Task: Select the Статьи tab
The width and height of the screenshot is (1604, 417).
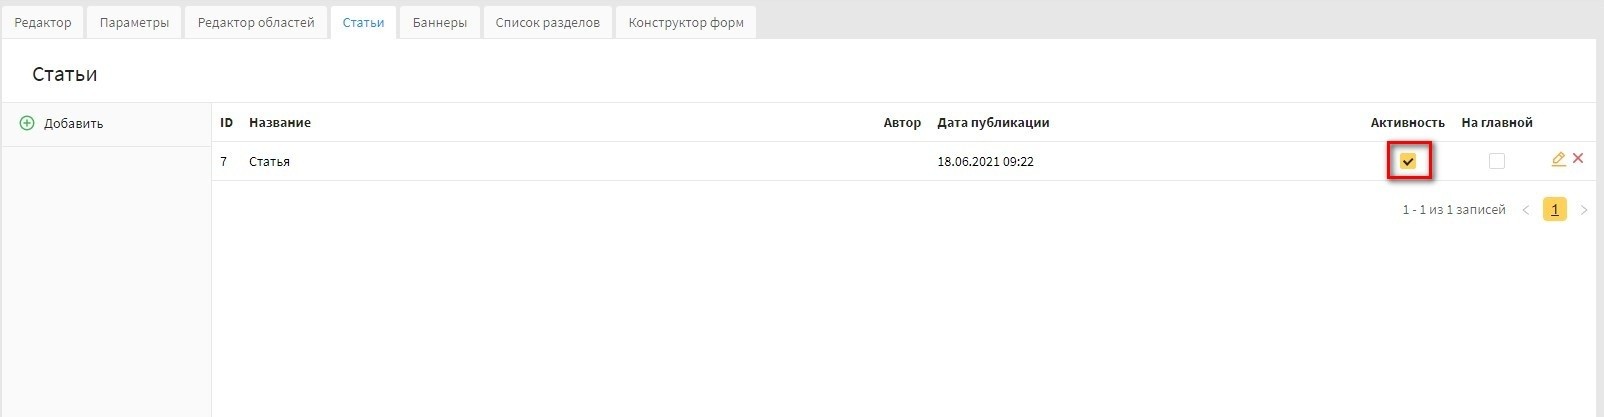Action: point(363,23)
